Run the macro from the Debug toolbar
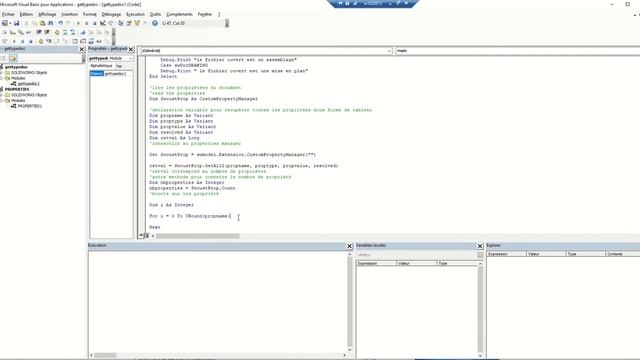This screenshot has width=640, height=360. click(14, 41)
